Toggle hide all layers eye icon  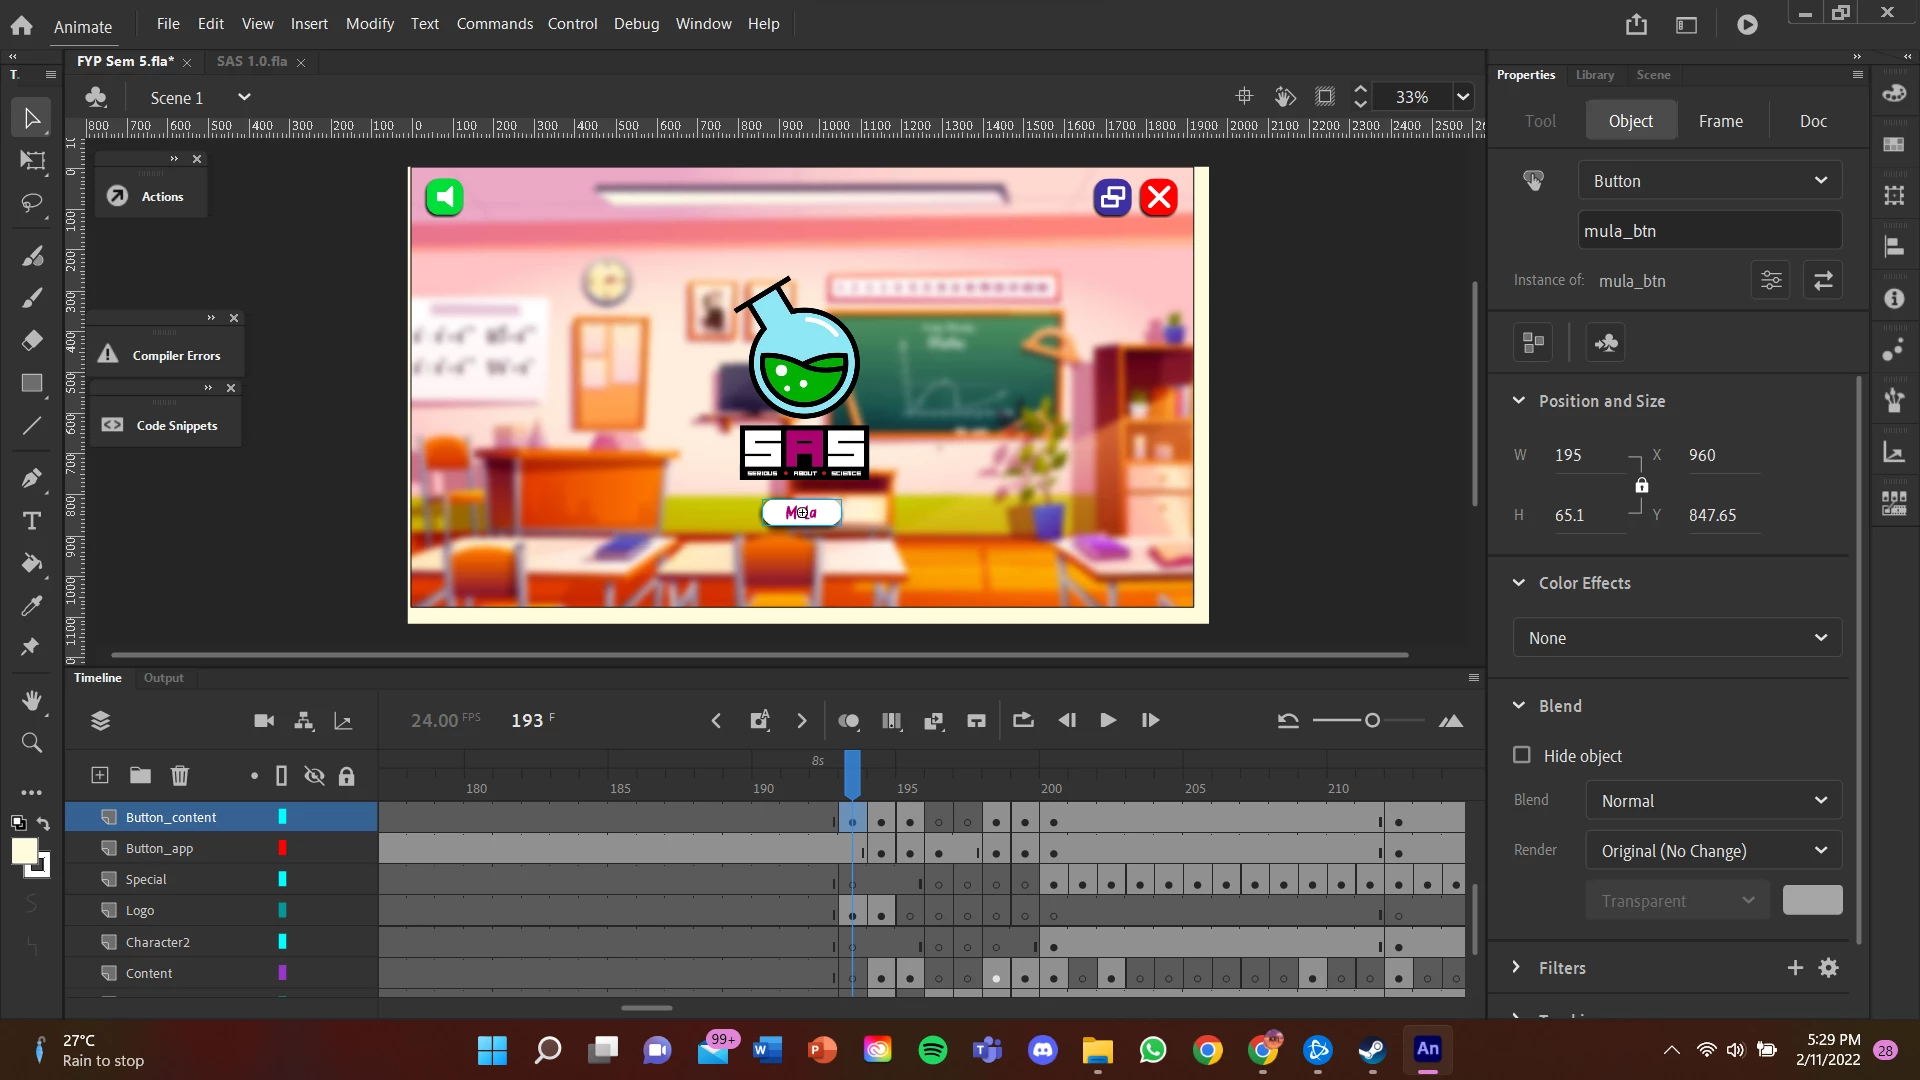[314, 776]
